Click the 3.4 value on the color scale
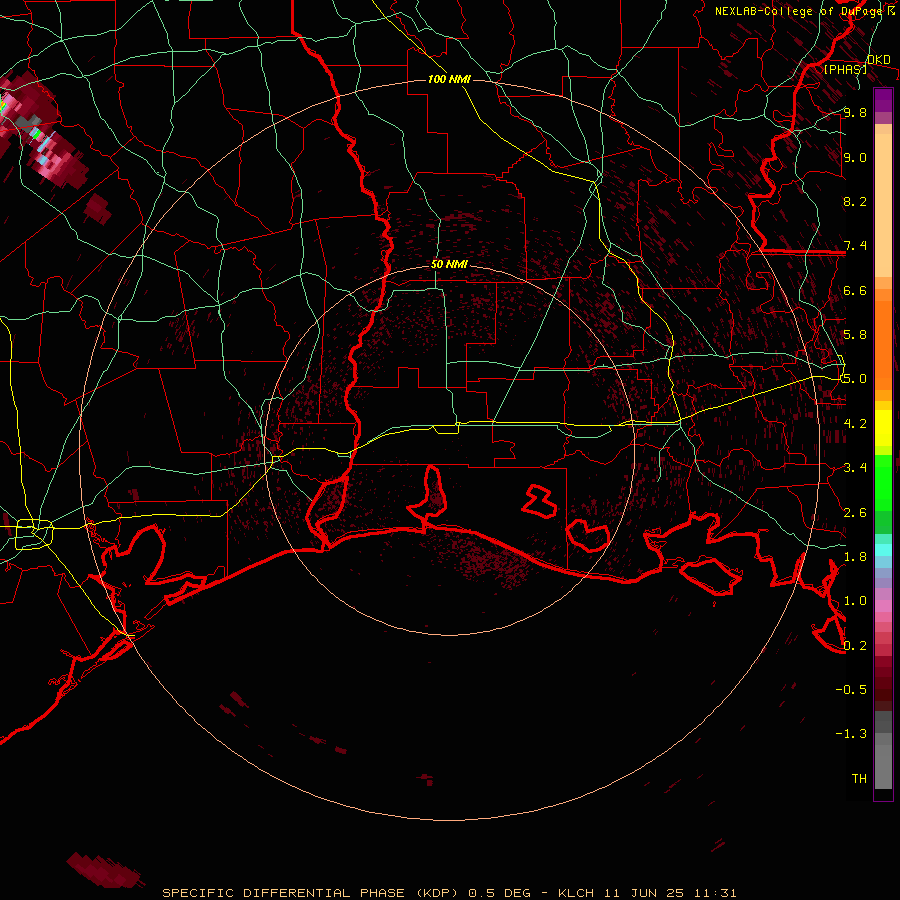The width and height of the screenshot is (900, 900). coord(855,467)
